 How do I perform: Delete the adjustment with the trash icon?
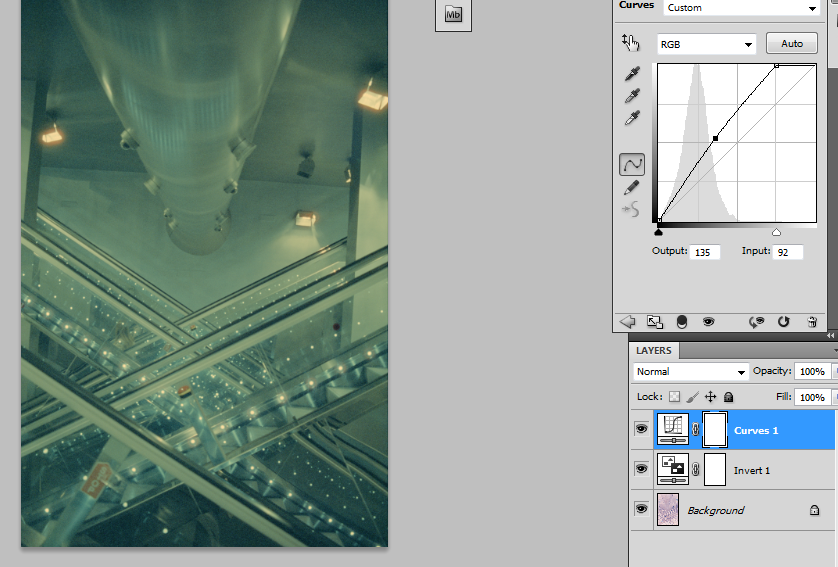point(812,322)
